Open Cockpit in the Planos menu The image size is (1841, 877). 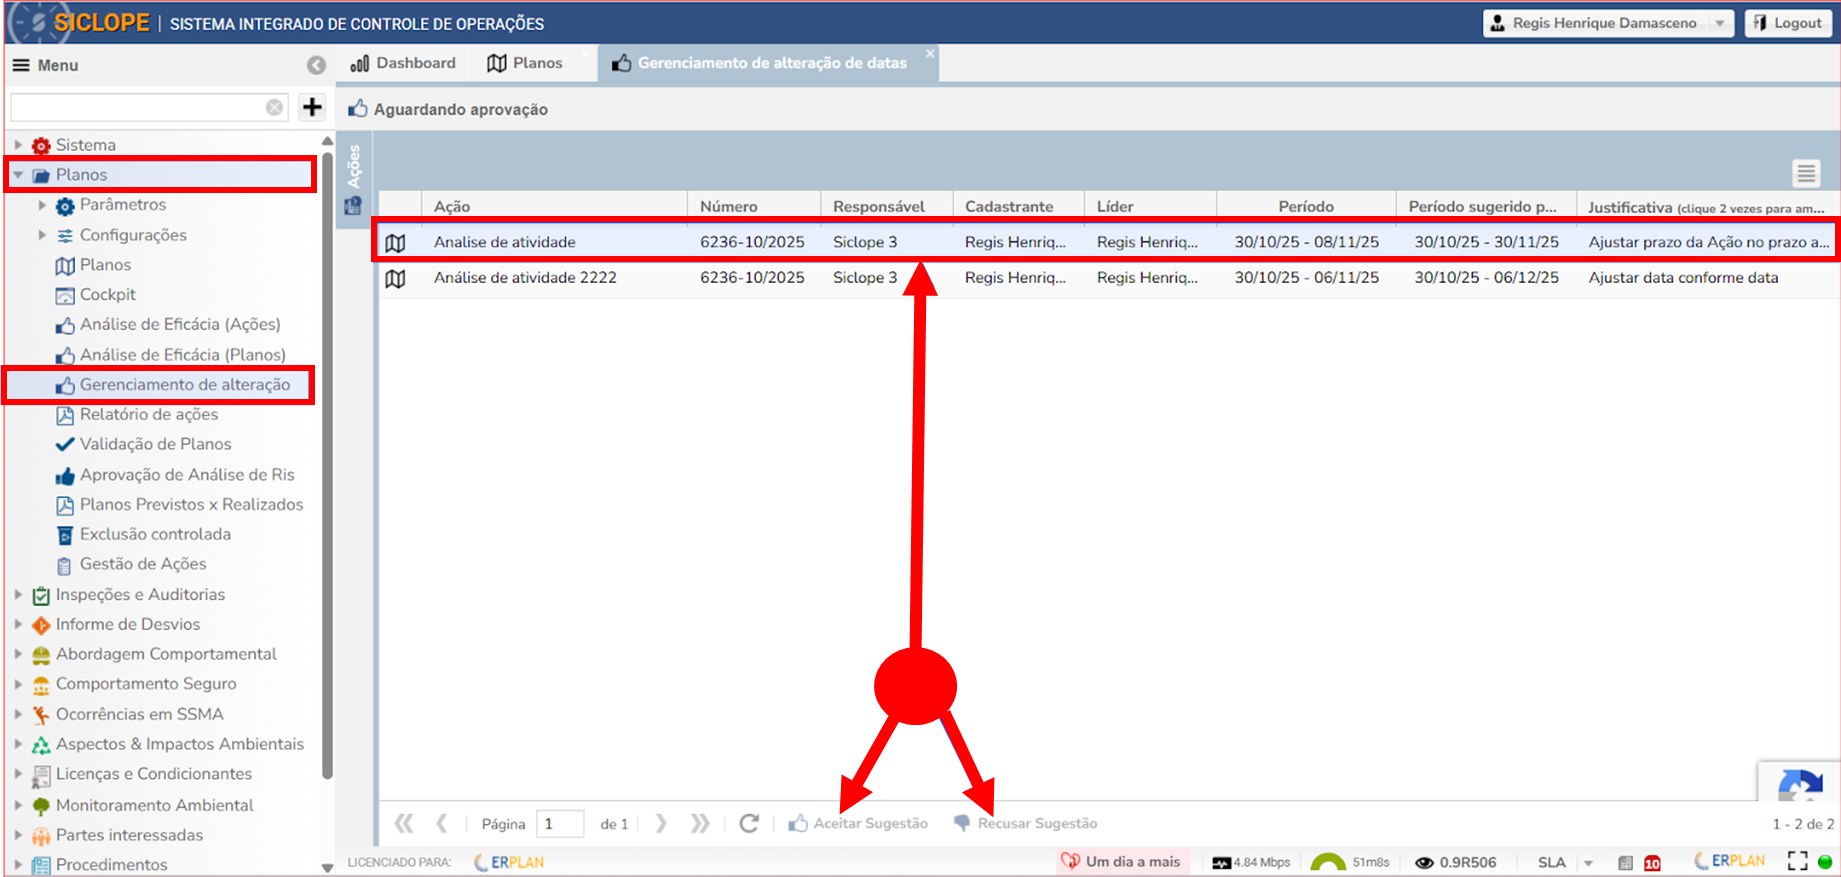107,295
